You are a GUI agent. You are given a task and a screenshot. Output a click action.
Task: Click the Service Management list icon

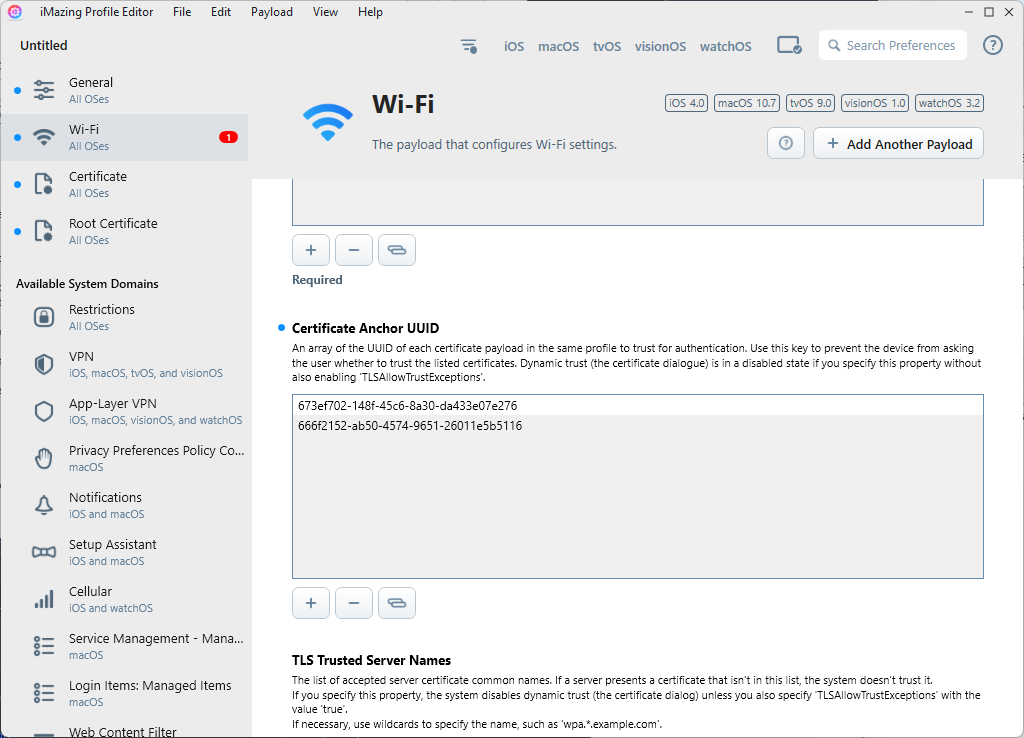coord(44,646)
